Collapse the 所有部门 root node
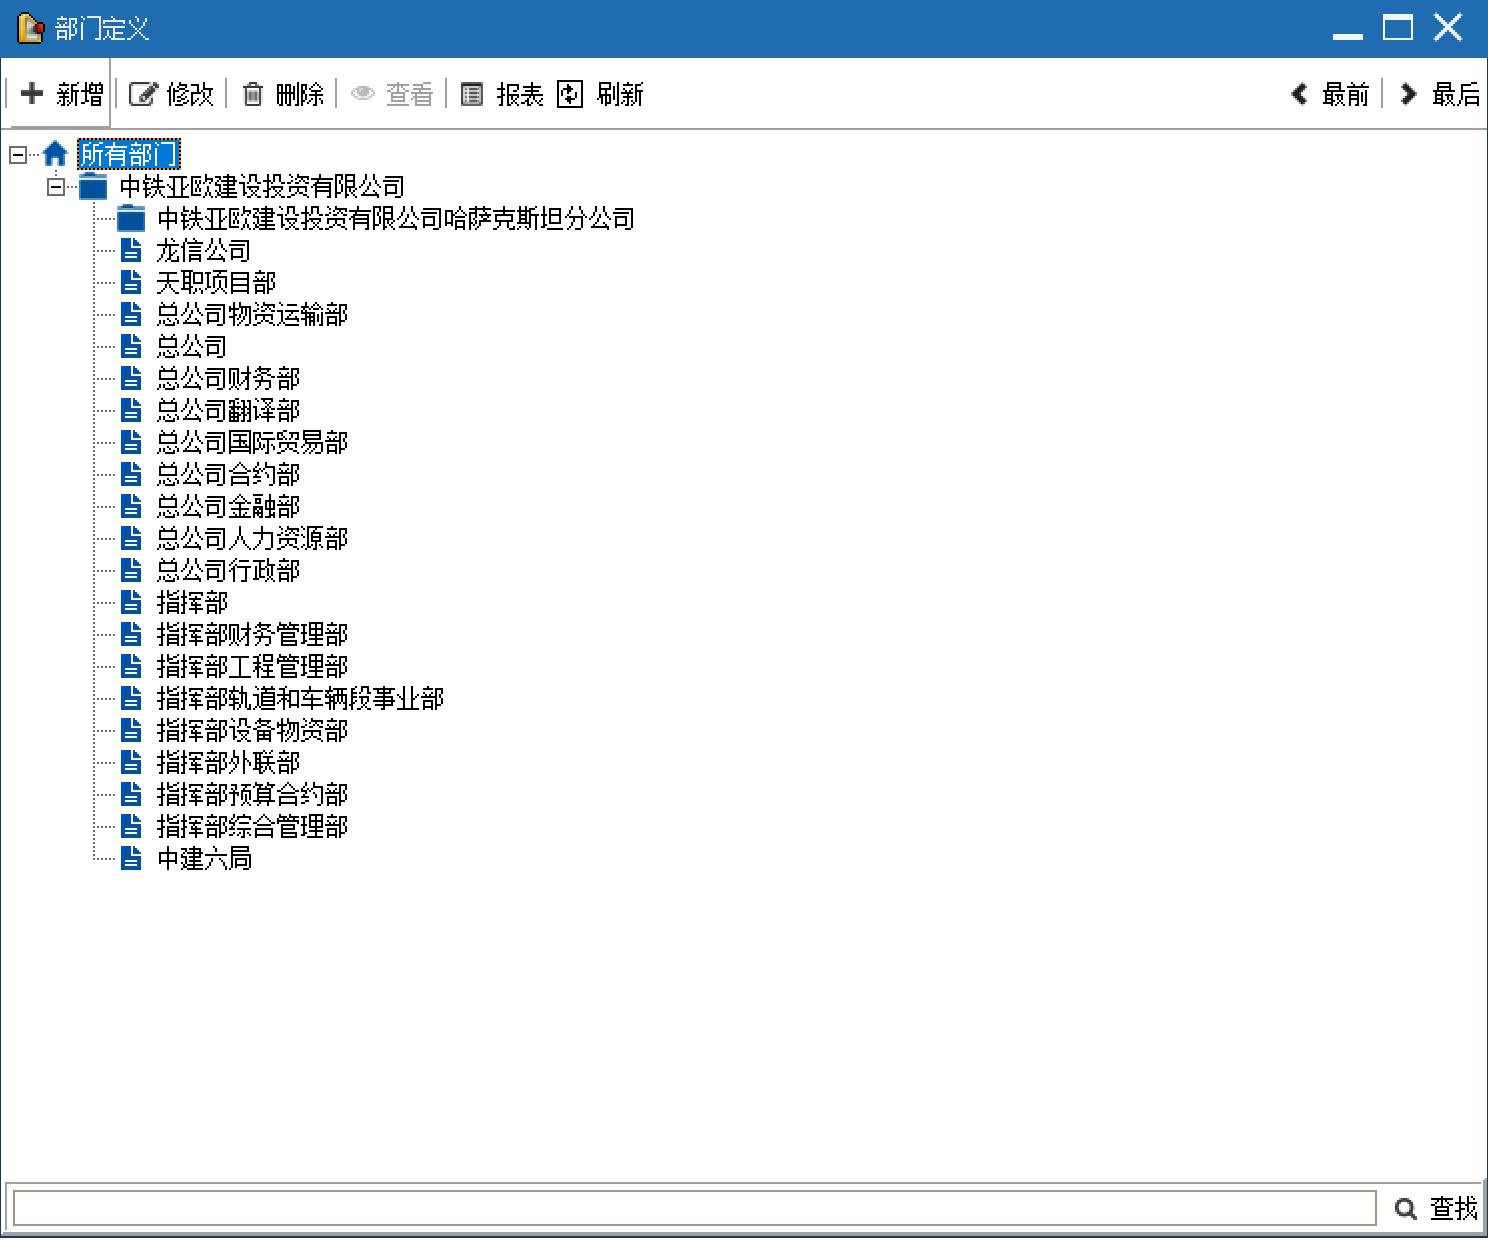This screenshot has height=1240, width=1488. (18, 154)
